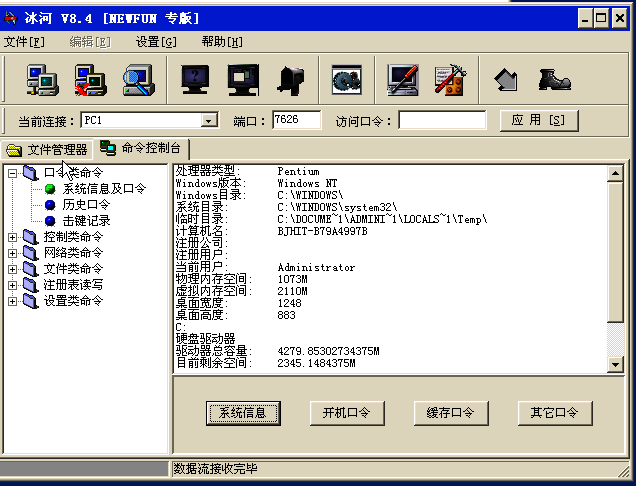The image size is (636, 486).
Task: Open the 文件[F] menu
Action: point(24,42)
